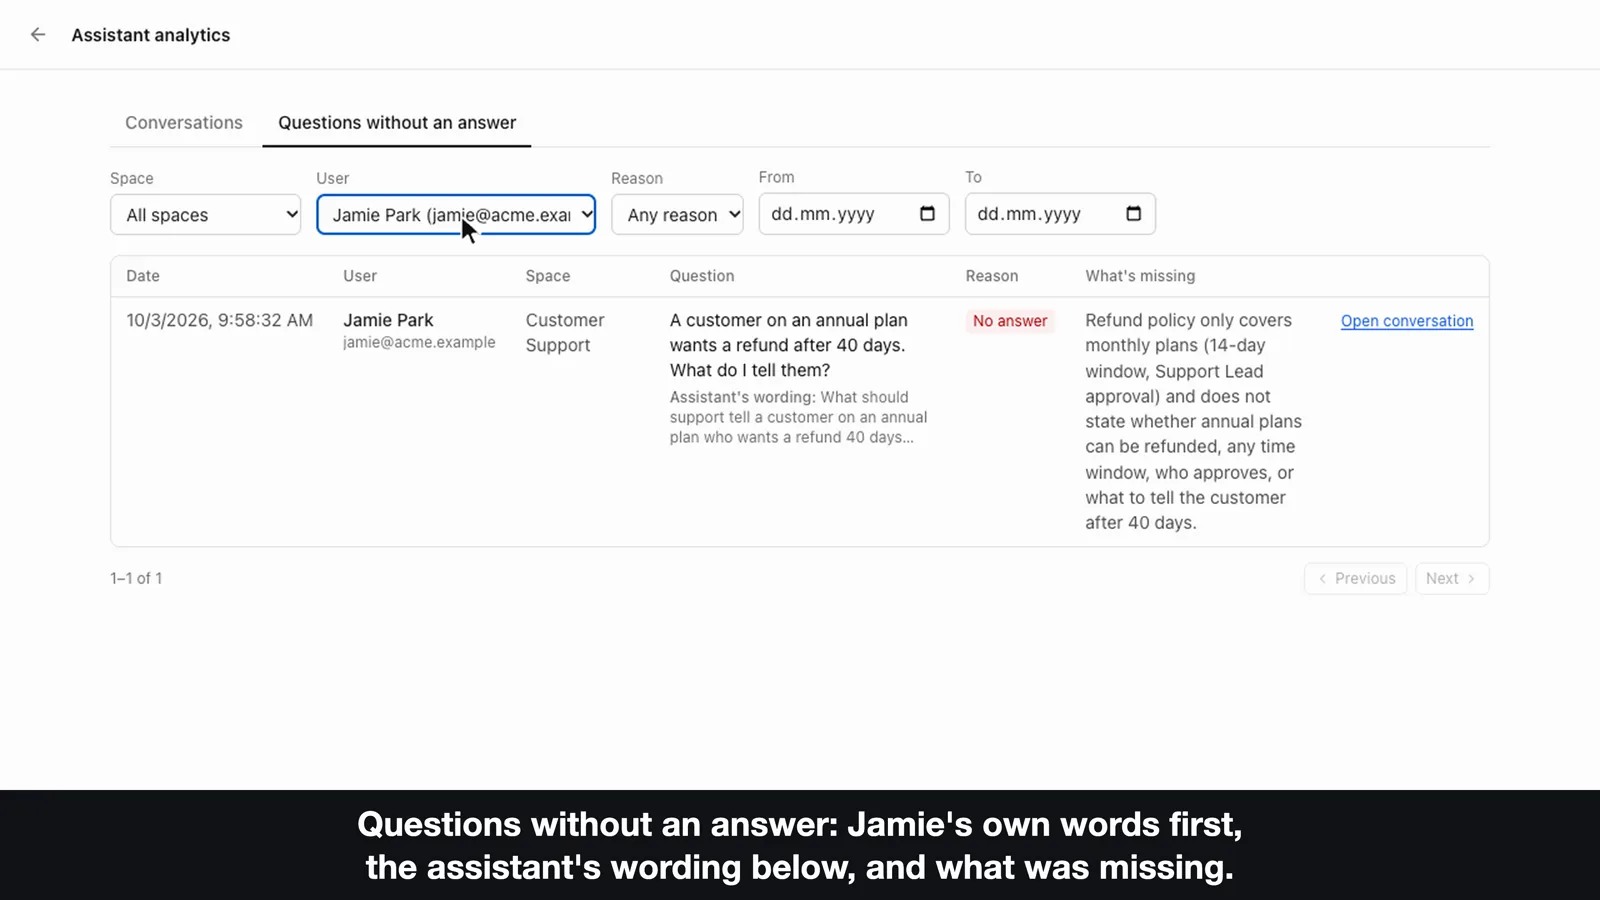Image resolution: width=1600 pixels, height=900 pixels.
Task: Click the From date input field
Action: [854, 214]
